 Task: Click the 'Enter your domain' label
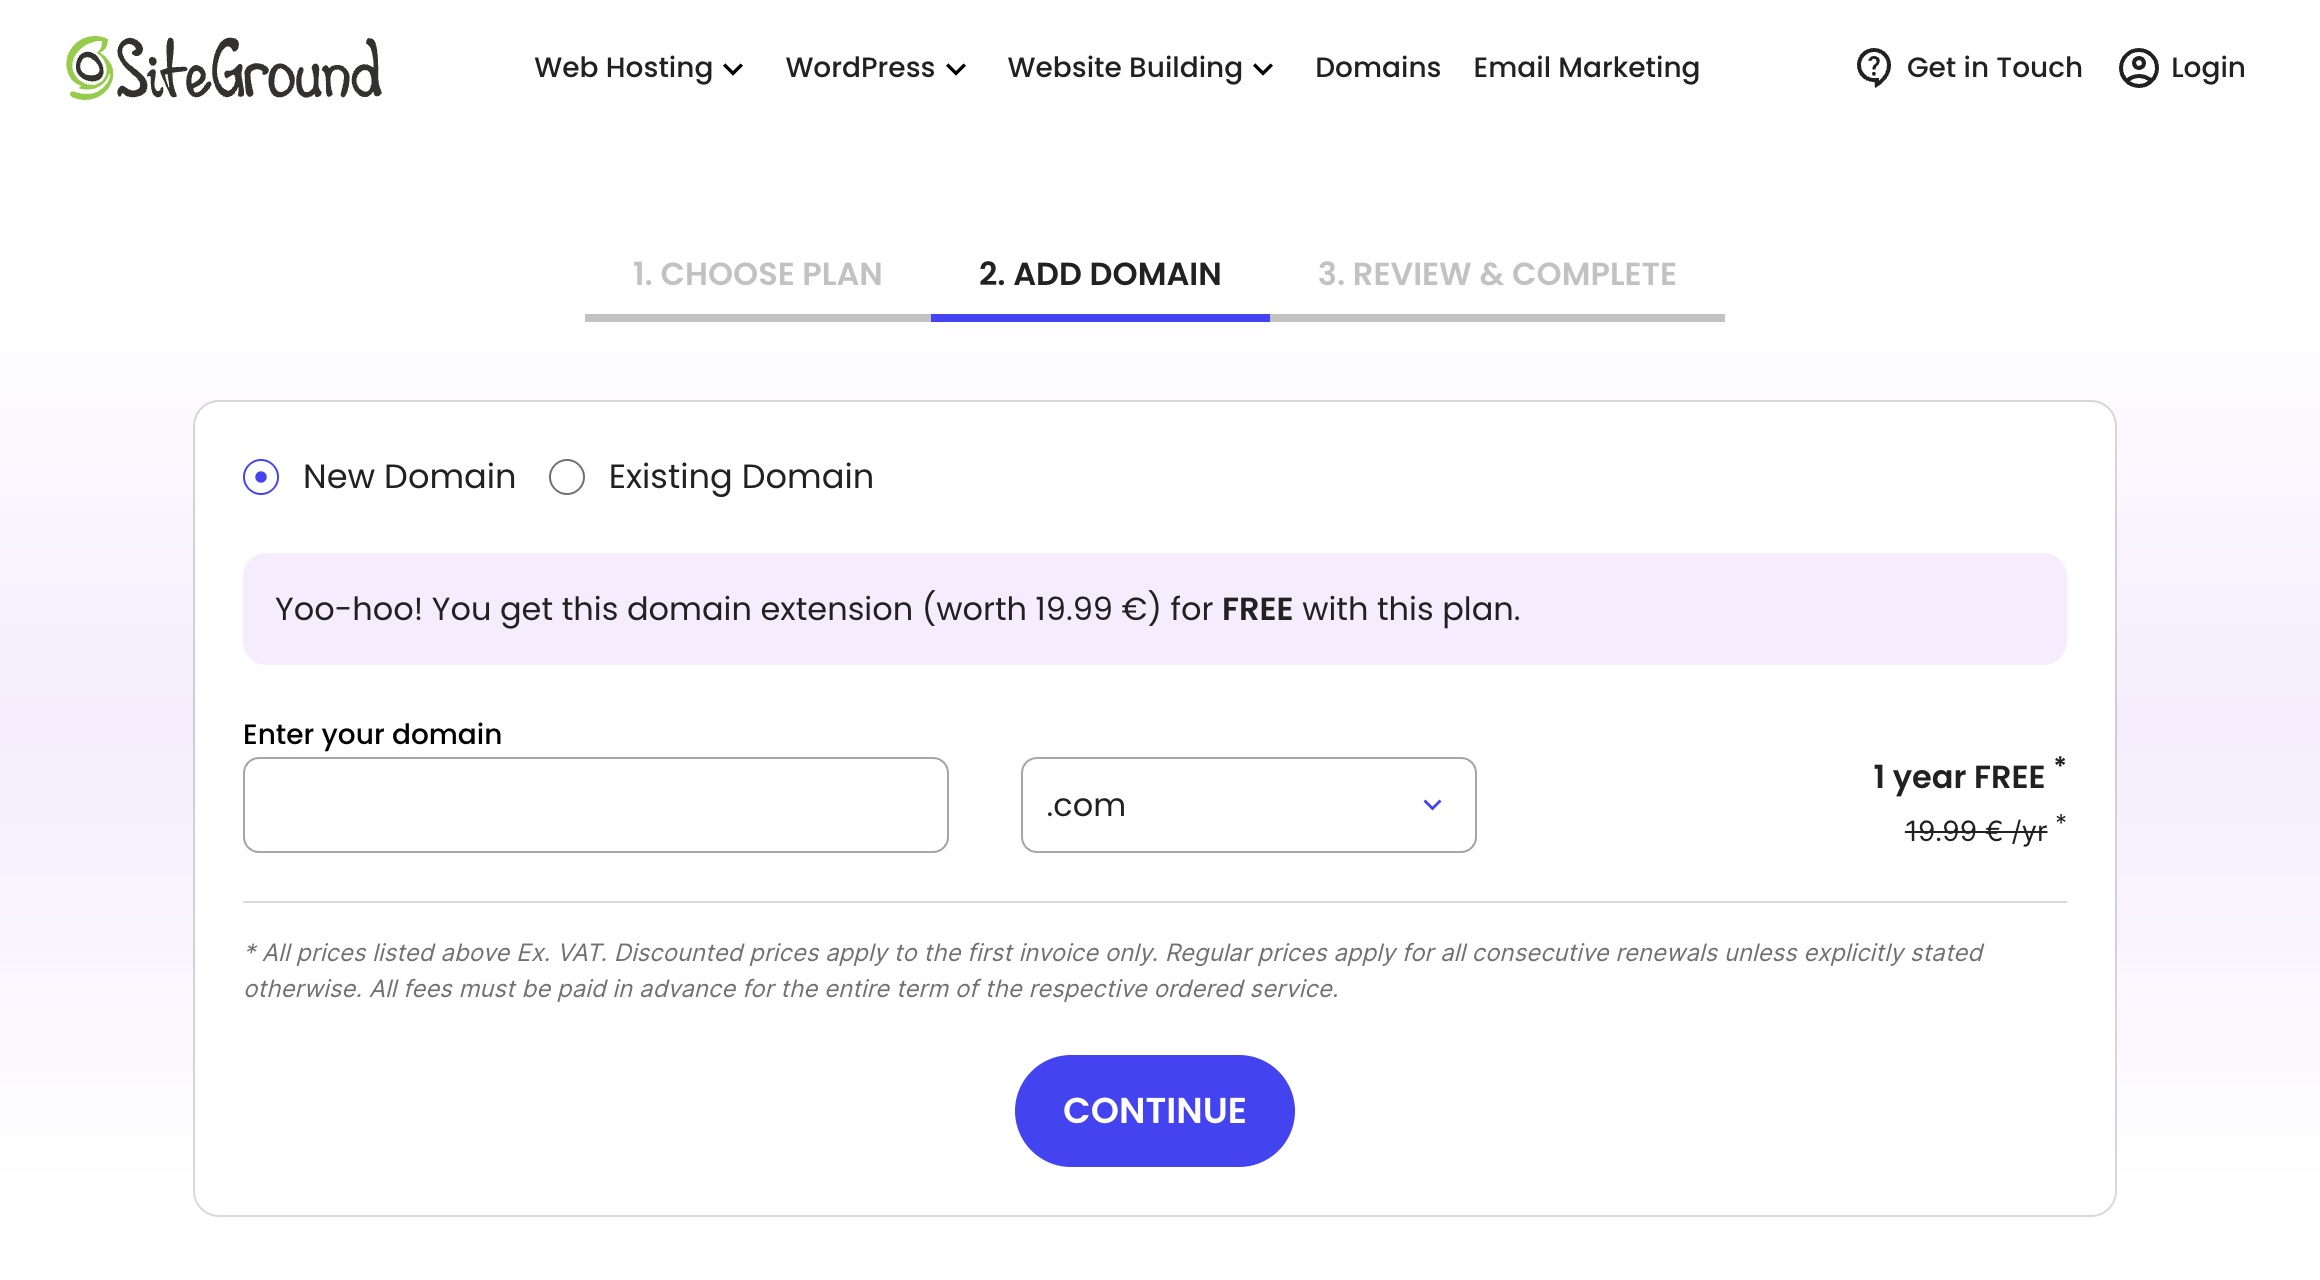click(x=372, y=734)
